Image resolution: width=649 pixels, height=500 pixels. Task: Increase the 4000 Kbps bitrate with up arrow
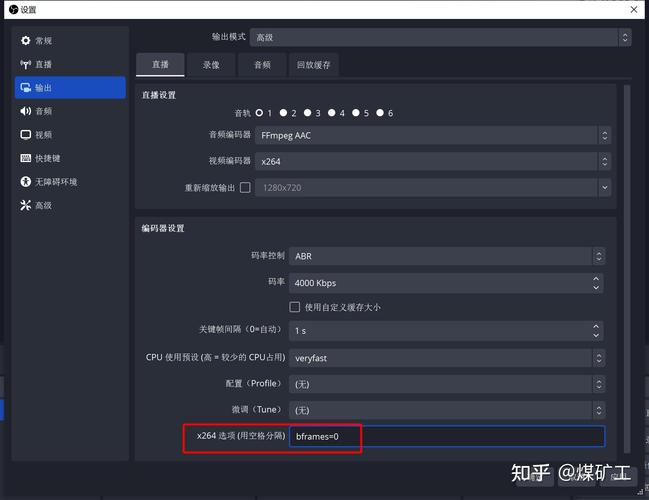[x=596, y=279]
